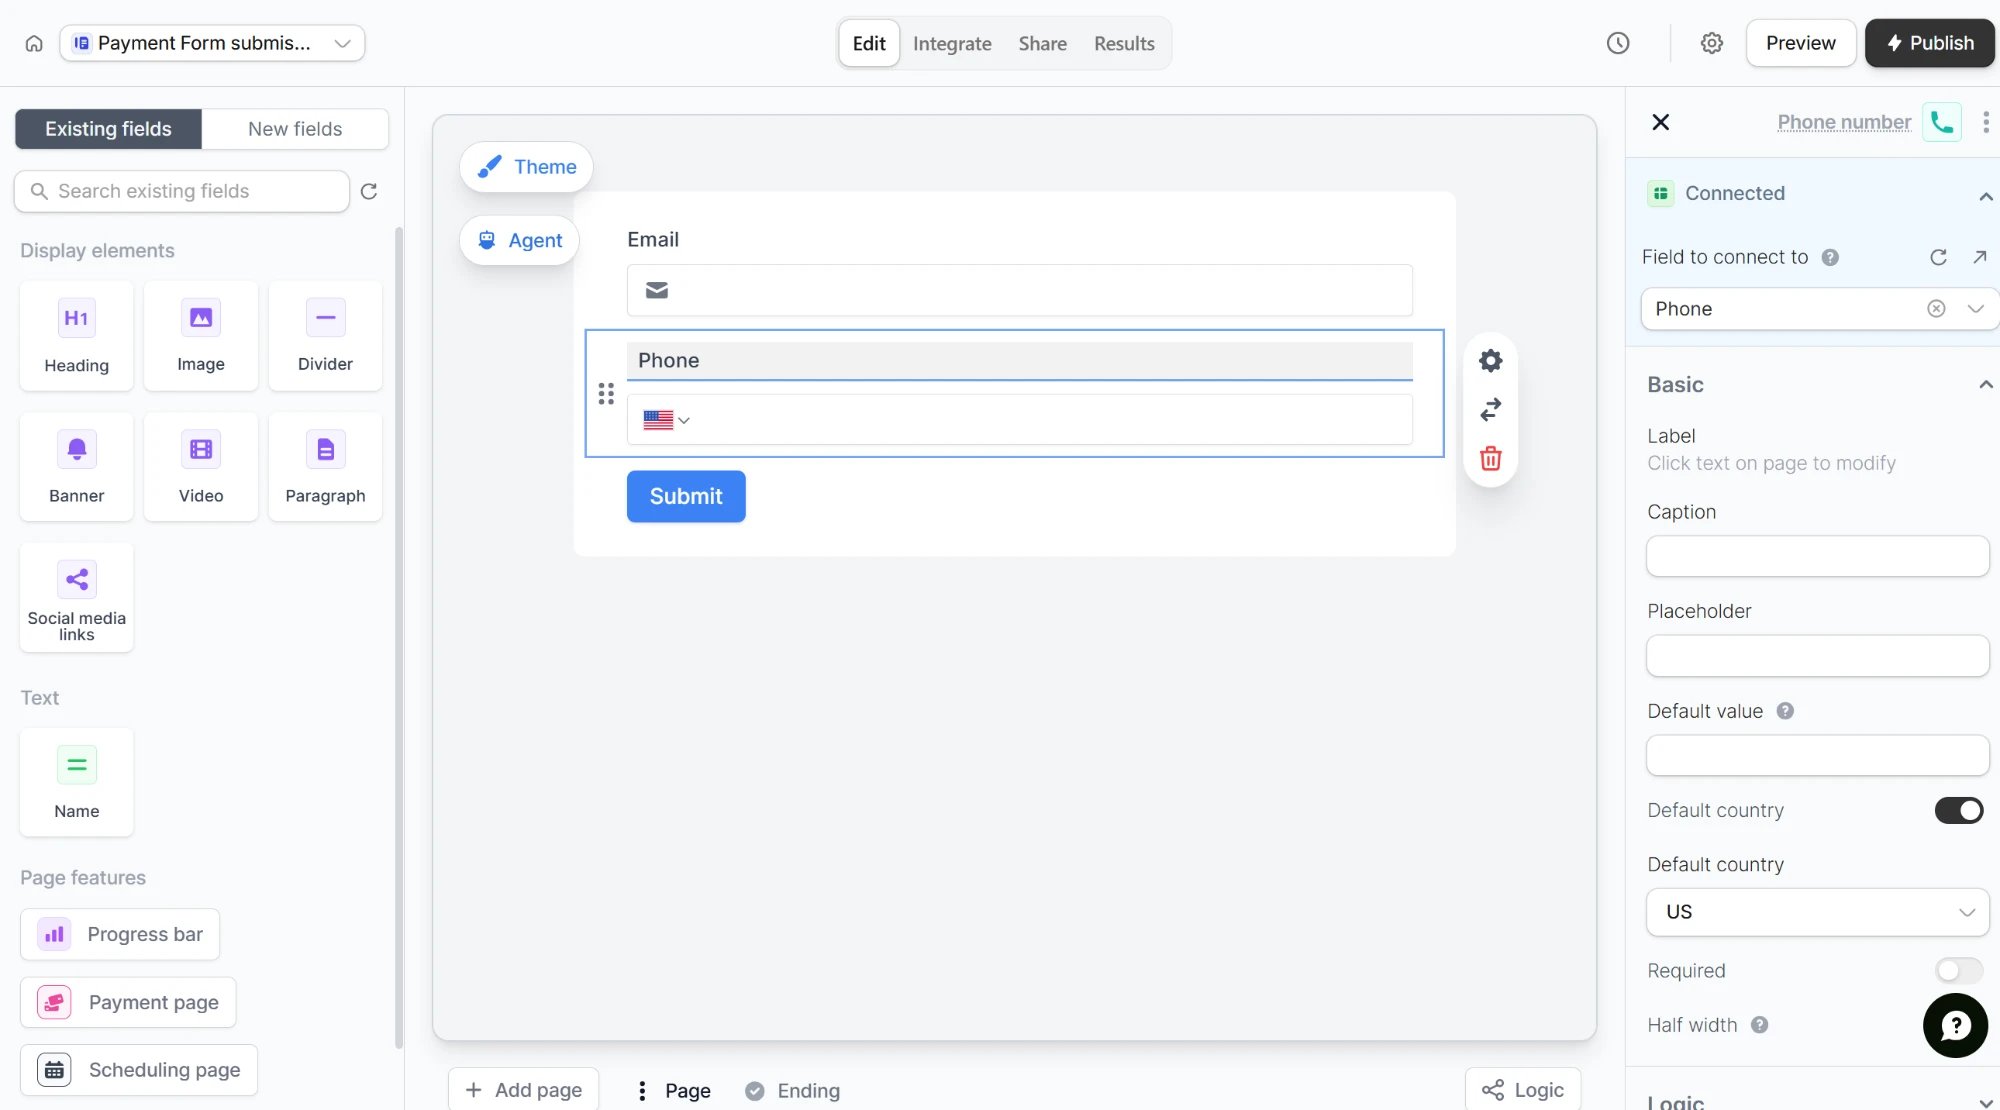2000x1110 pixels.
Task: Open the Default country US dropdown
Action: 1818,912
